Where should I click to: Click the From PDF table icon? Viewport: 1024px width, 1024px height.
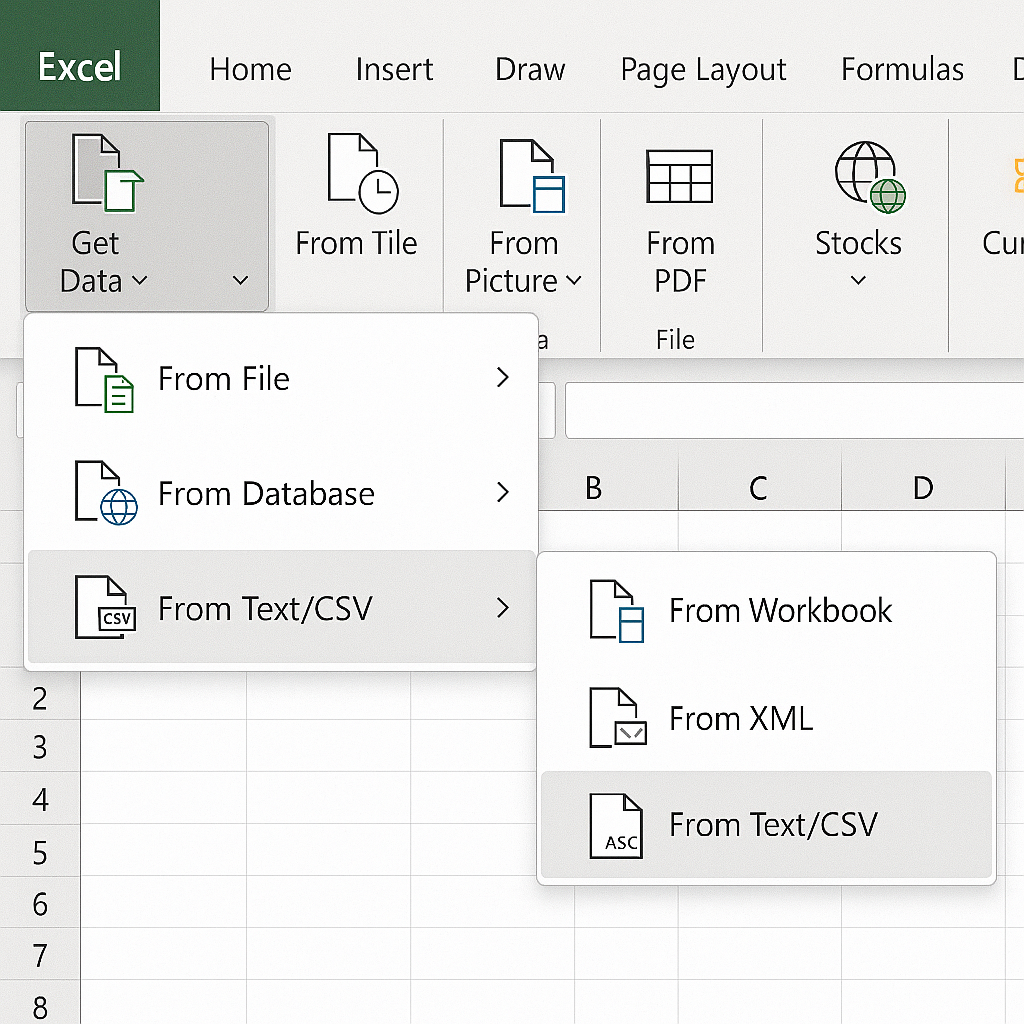click(679, 176)
